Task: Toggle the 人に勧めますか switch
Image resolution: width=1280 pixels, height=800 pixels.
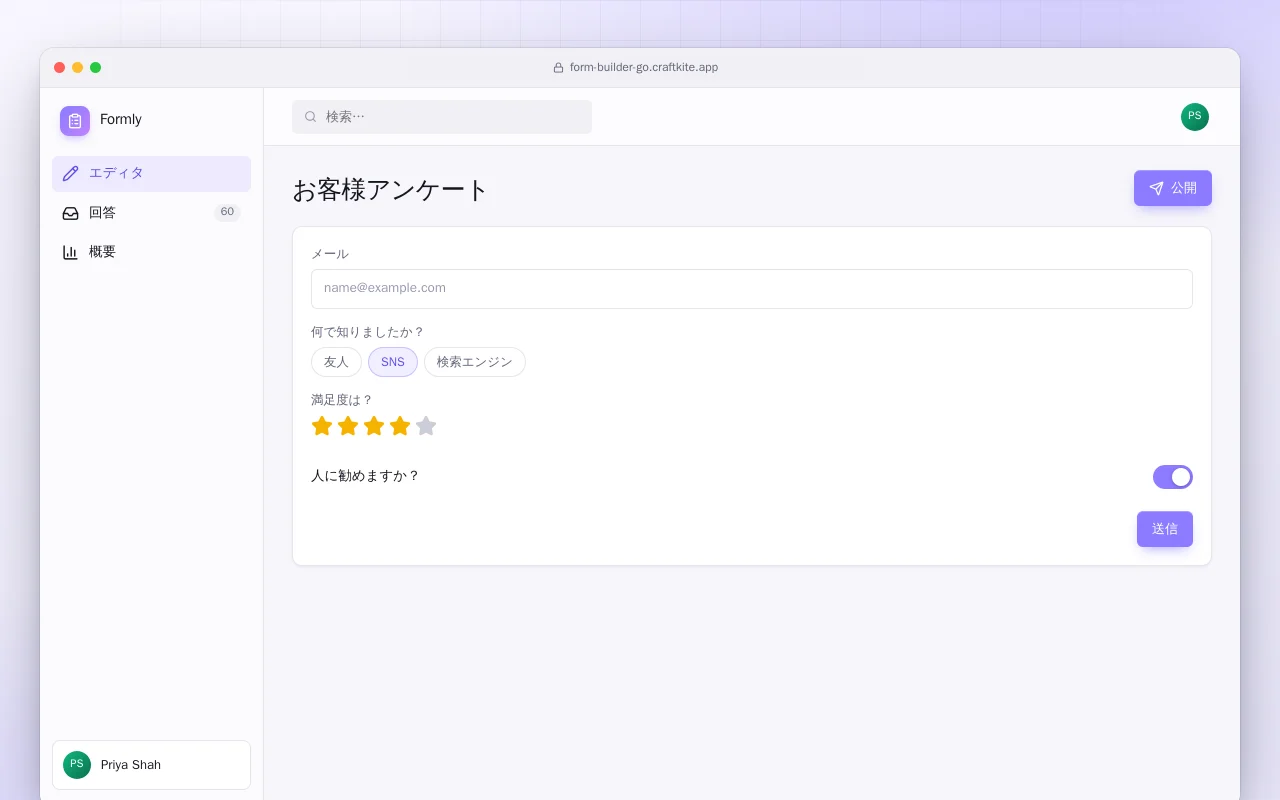Action: (1173, 477)
